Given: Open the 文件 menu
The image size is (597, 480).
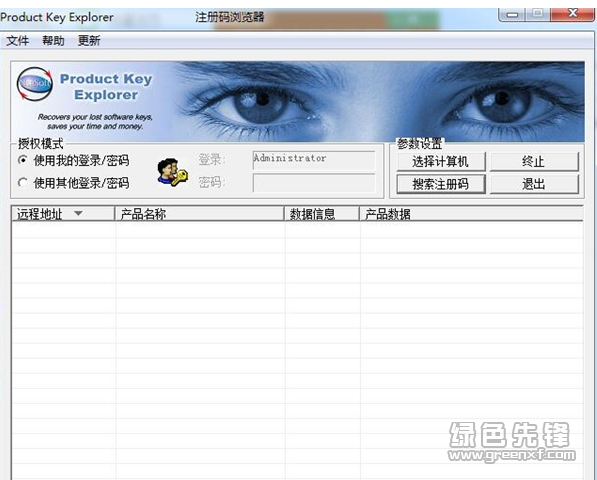Looking at the screenshot, I should 17,40.
